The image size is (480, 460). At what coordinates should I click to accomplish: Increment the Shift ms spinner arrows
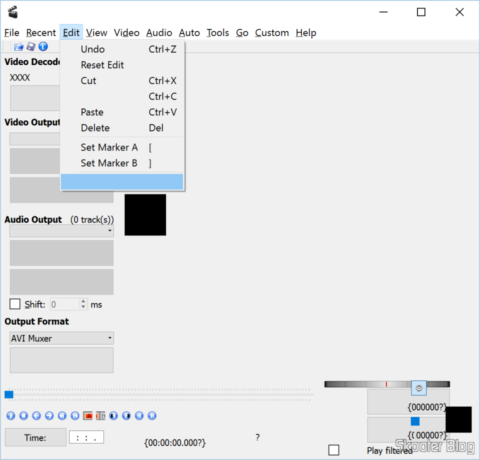[83, 301]
